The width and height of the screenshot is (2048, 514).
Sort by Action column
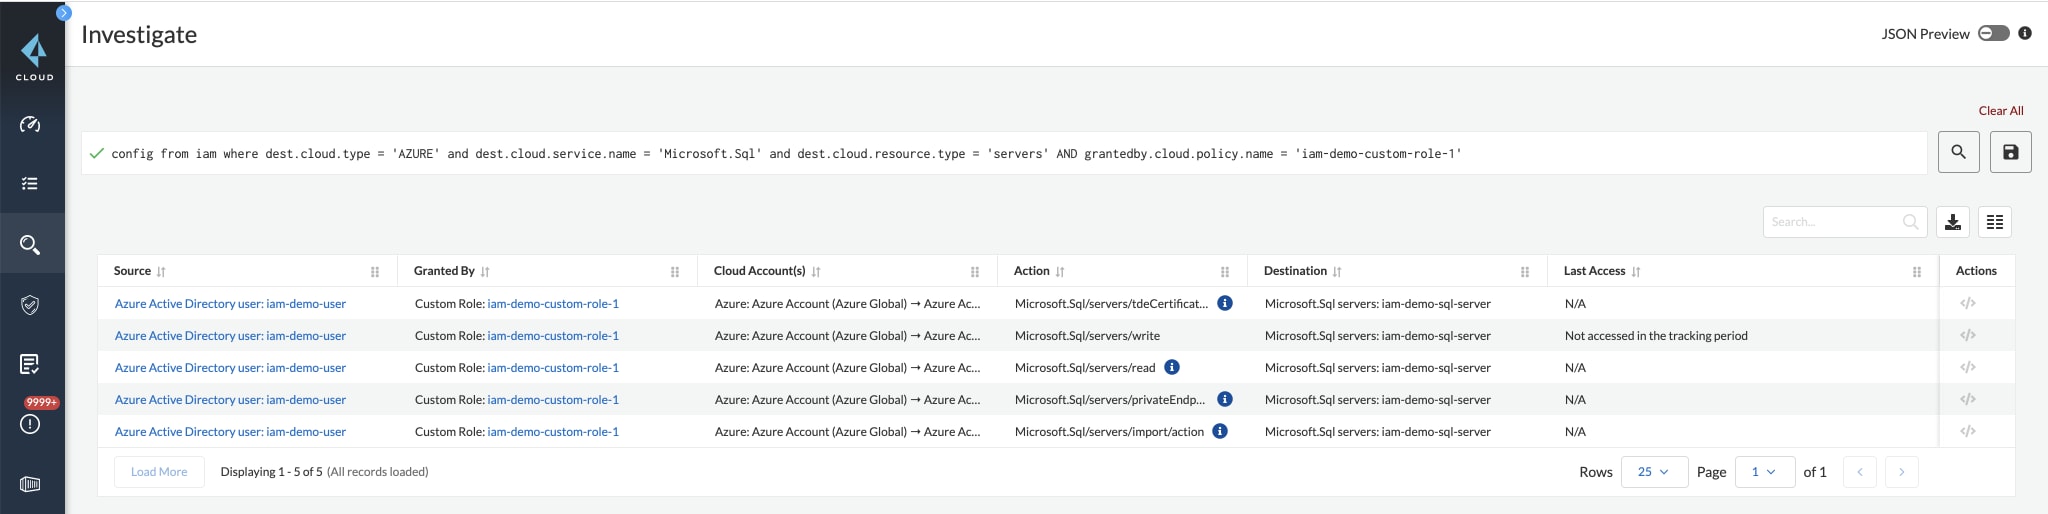coord(1060,272)
